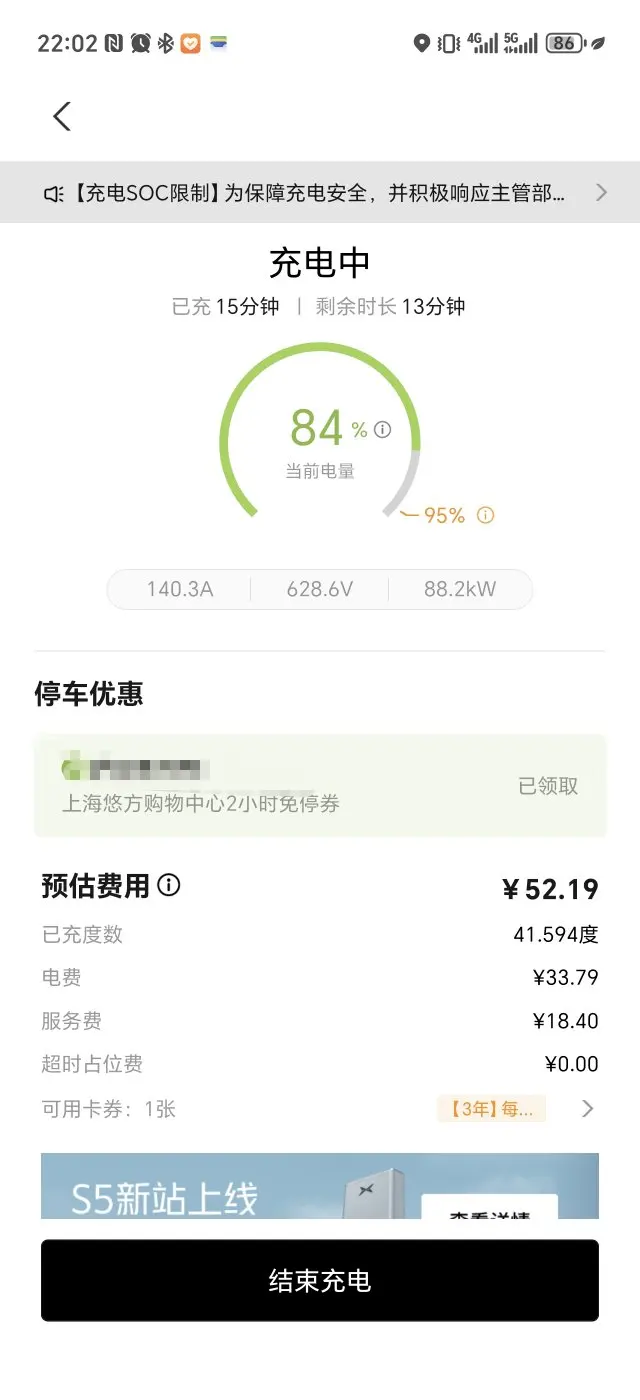Tap the location icon in status bar
The height and width of the screenshot is (1400, 640).
pyautogui.click(x=422, y=43)
